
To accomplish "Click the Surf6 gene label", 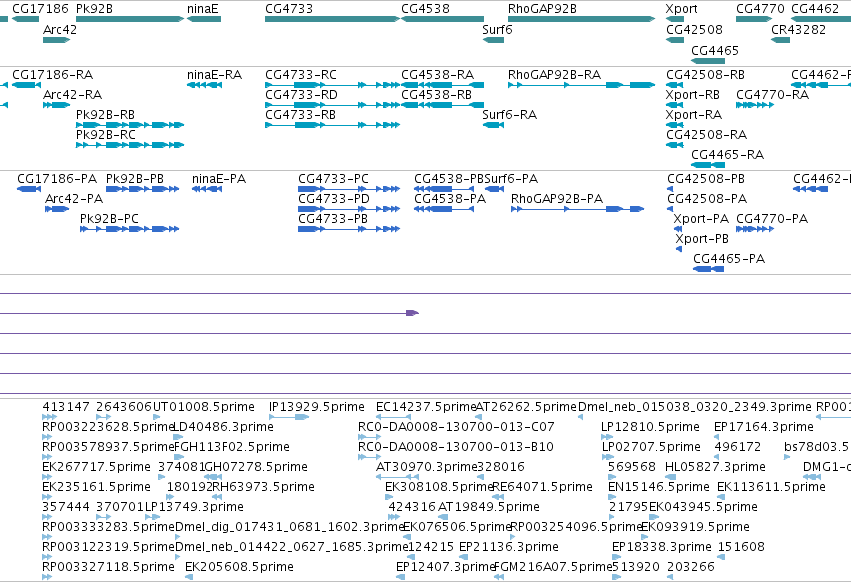I will 497,29.
